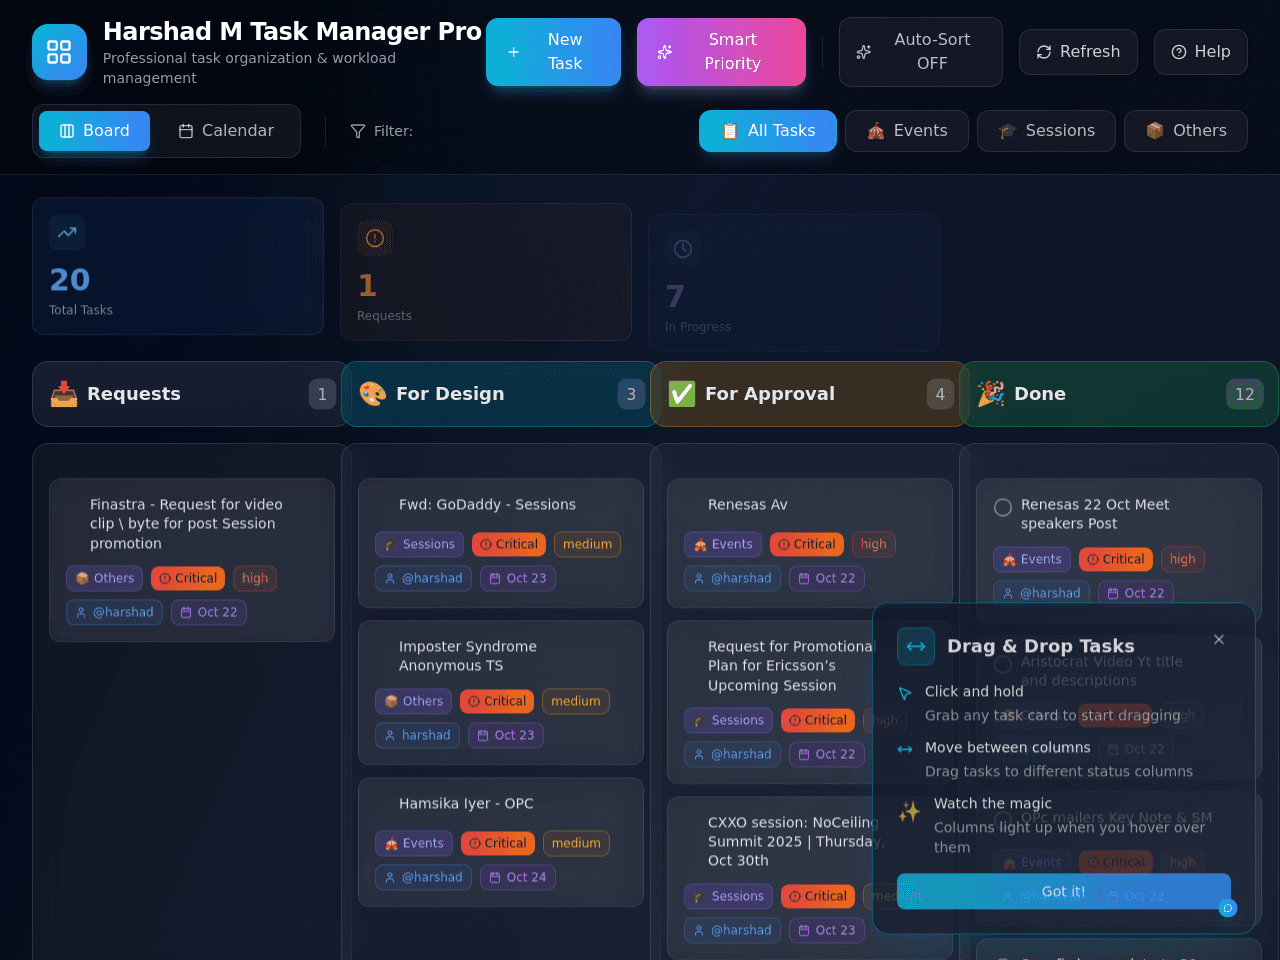Click the Requests alert icon in stats card

tap(375, 238)
